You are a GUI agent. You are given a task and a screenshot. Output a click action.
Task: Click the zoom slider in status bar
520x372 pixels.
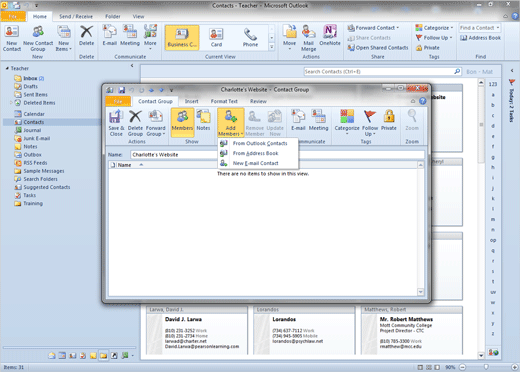coord(486,367)
